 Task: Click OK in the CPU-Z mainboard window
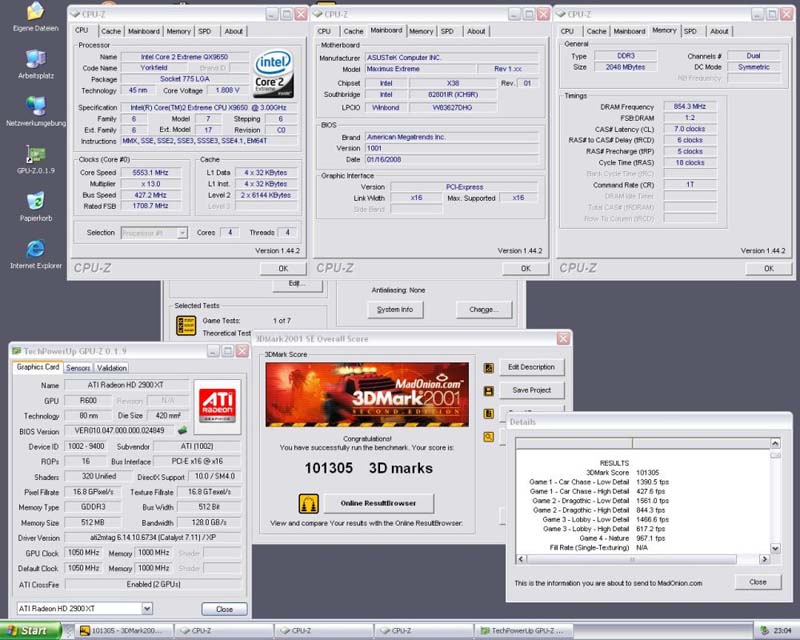[x=526, y=268]
